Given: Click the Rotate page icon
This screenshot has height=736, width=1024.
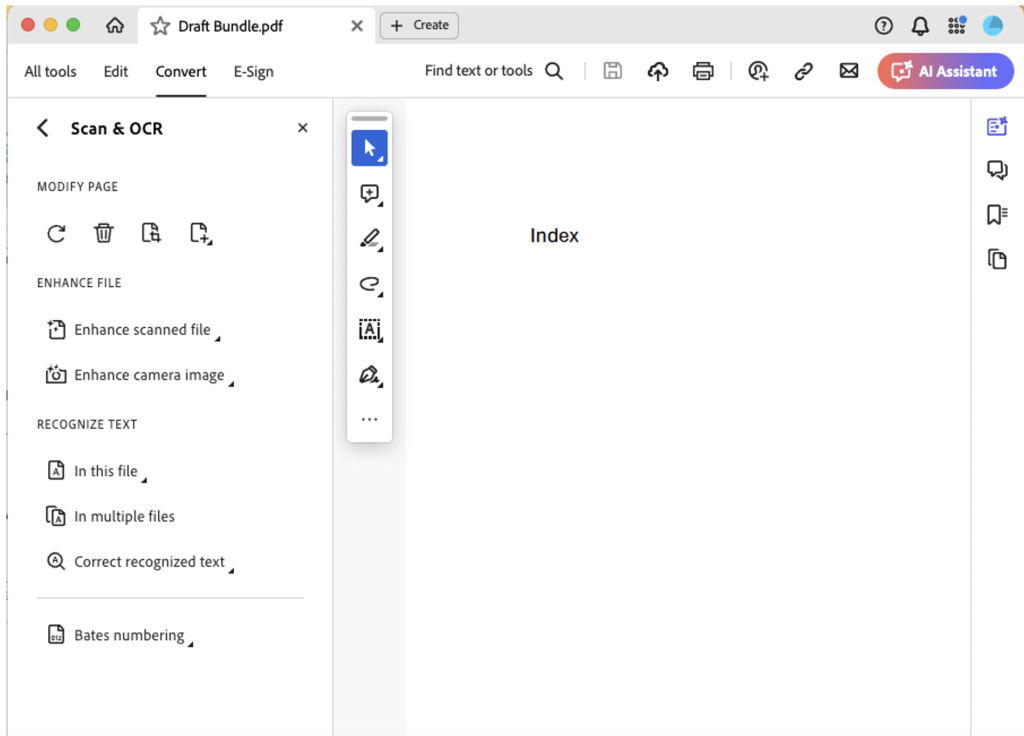Looking at the screenshot, I should point(56,234).
